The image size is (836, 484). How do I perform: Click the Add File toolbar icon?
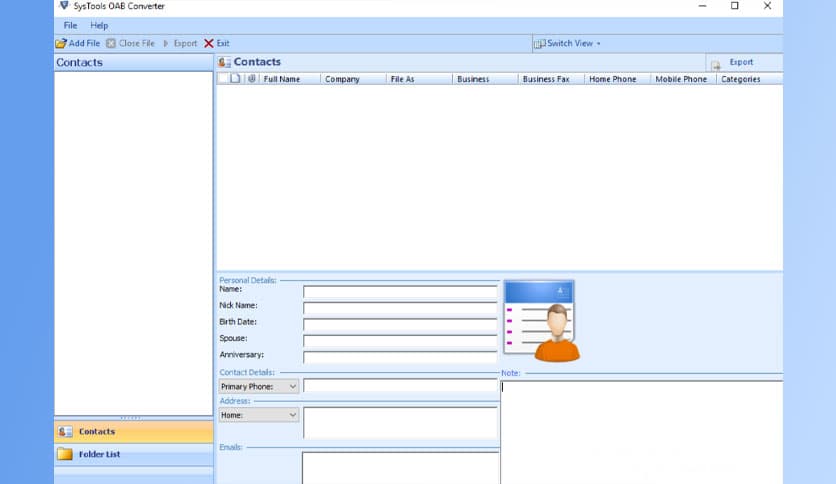point(61,44)
